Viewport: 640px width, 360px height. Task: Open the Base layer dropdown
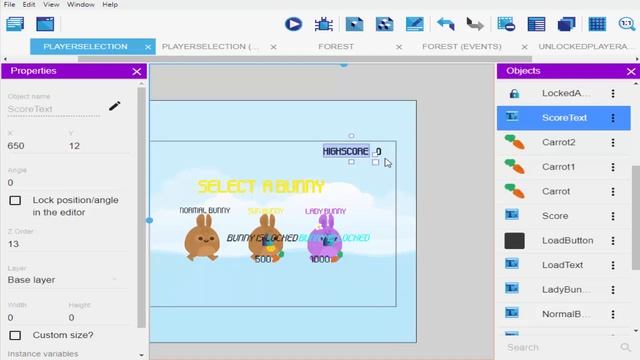[63, 280]
